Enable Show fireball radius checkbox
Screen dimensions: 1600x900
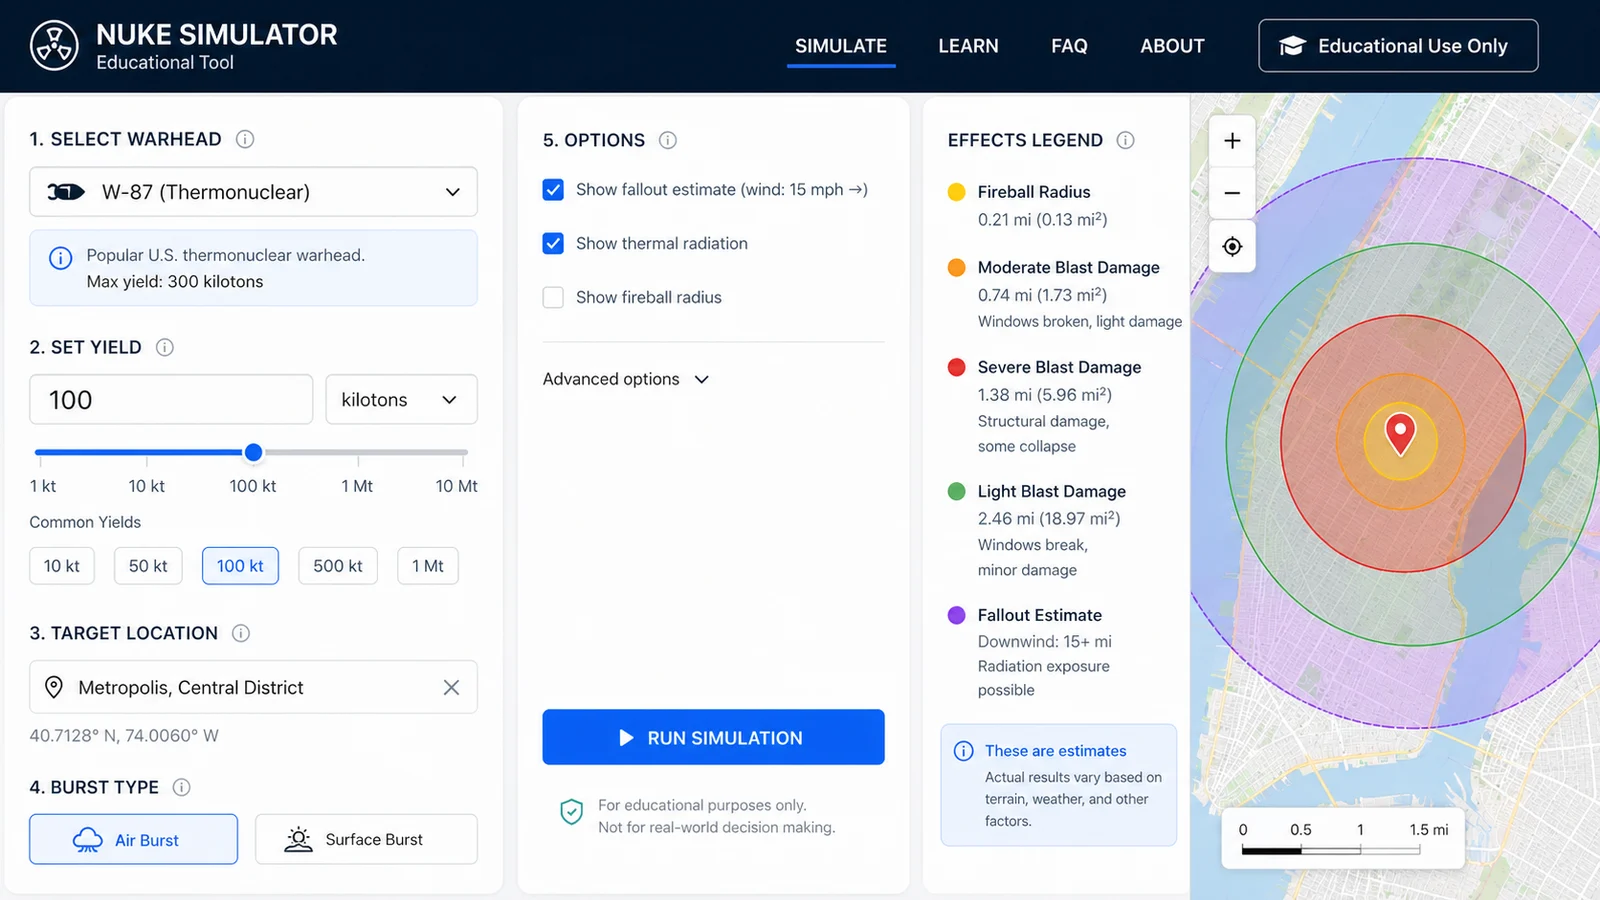[553, 297]
